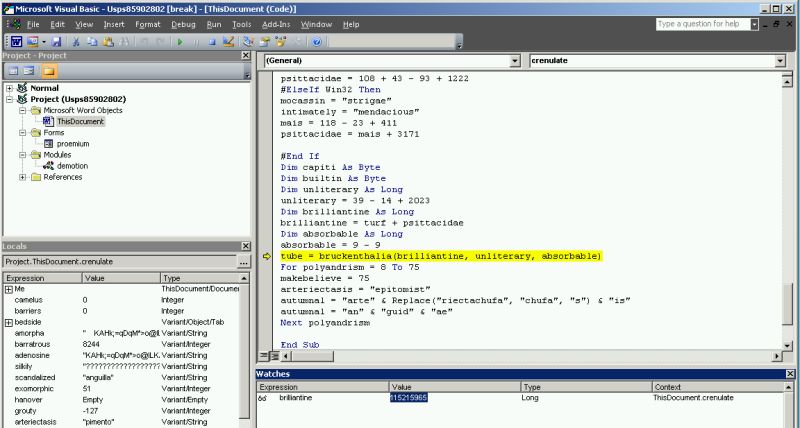Click the disabled Toolbox toolbar icon
Viewport: 800px width, 428px height.
click(297, 42)
